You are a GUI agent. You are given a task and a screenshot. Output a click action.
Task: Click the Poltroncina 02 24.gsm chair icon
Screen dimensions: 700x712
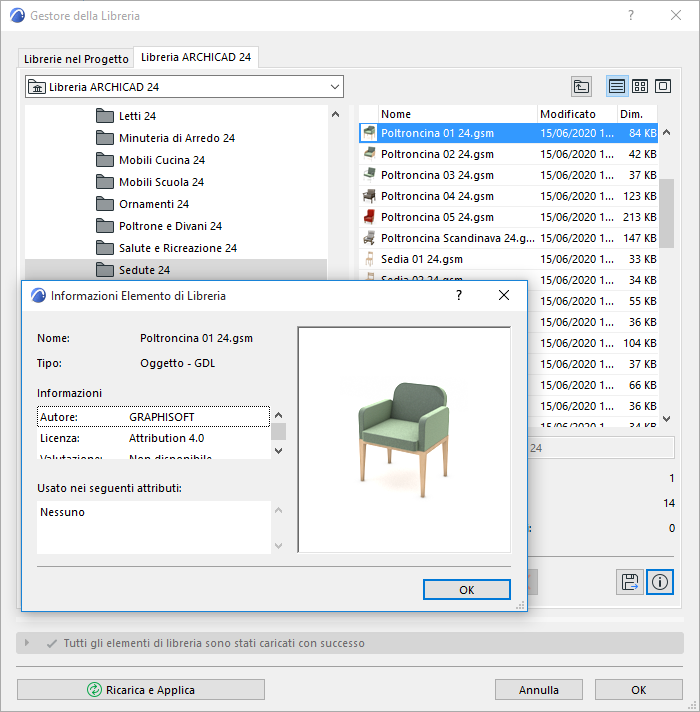pos(370,154)
